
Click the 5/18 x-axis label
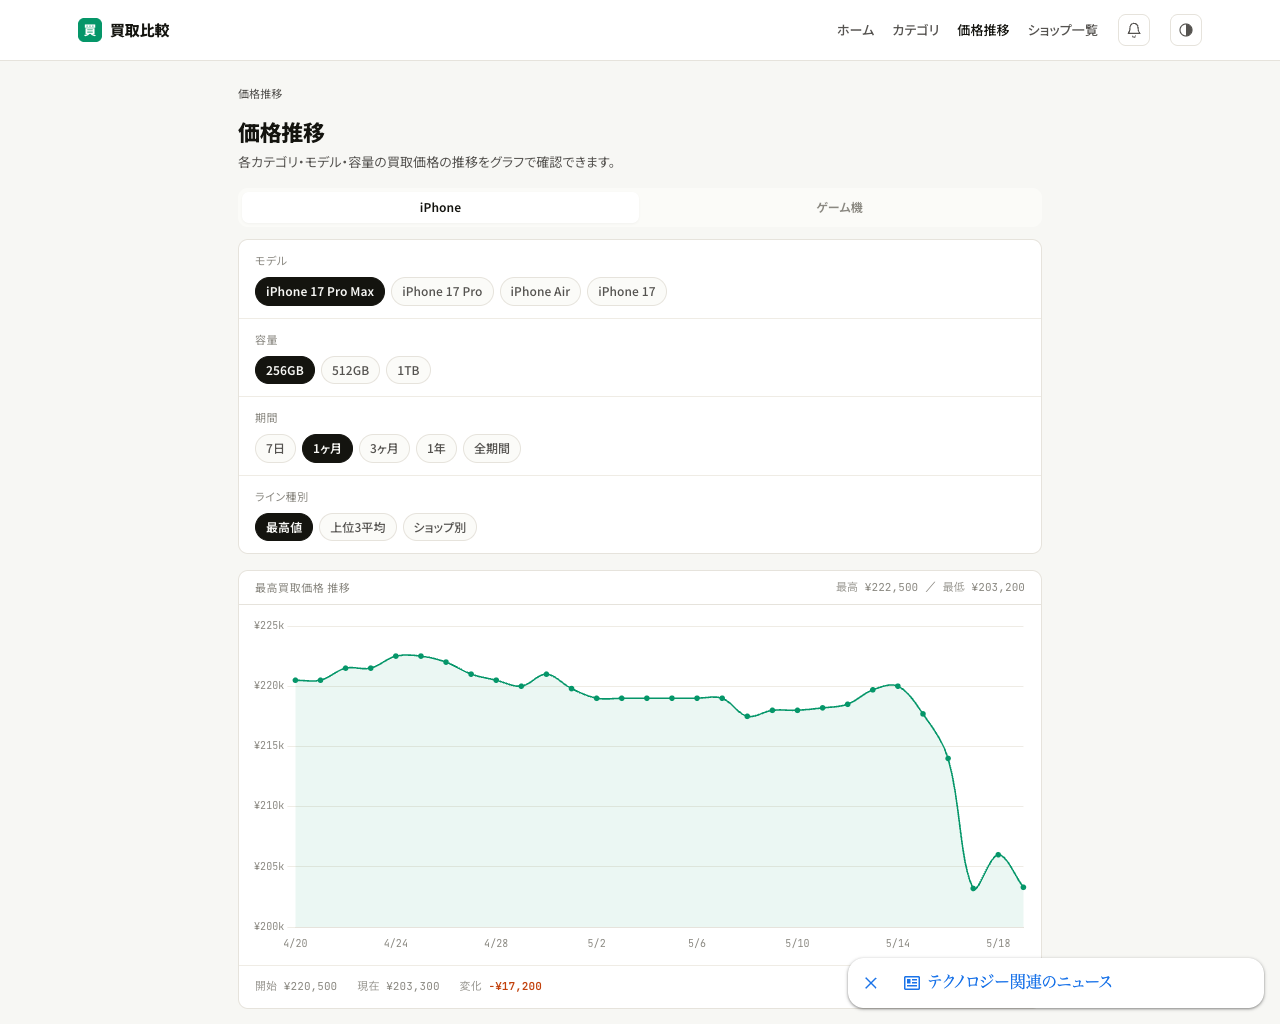coord(998,943)
